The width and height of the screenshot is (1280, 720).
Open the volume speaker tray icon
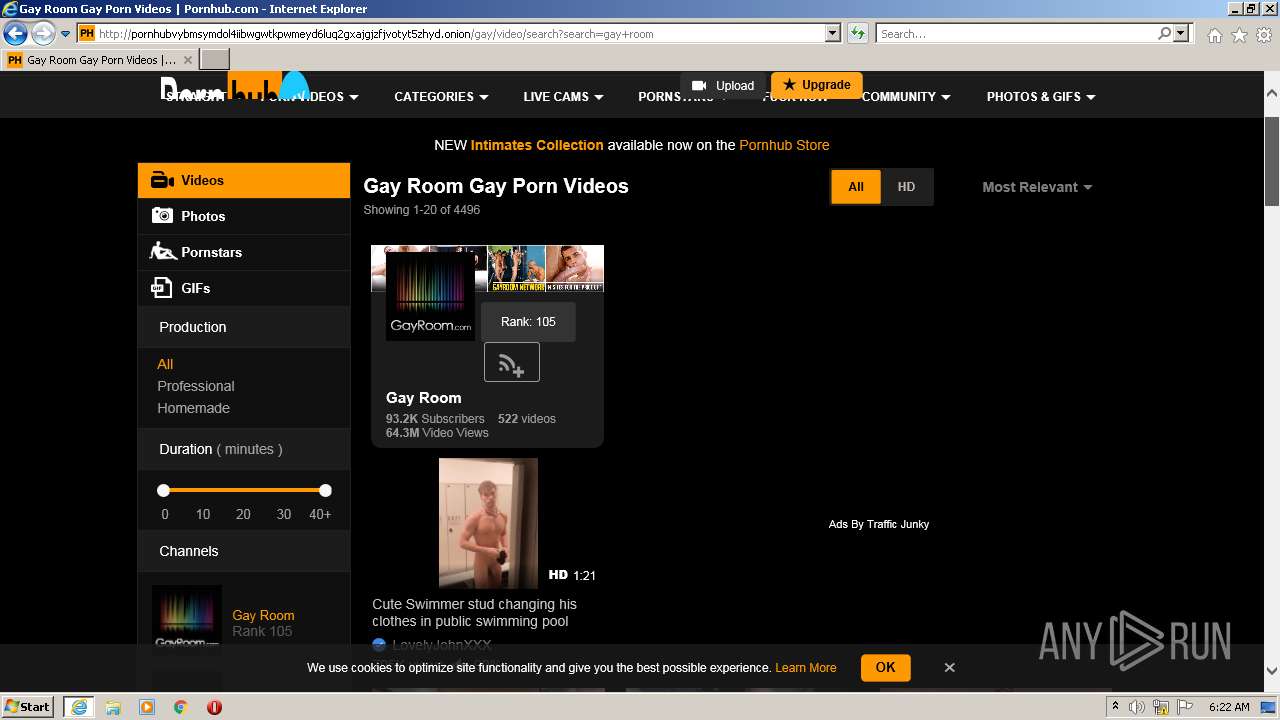1137,707
